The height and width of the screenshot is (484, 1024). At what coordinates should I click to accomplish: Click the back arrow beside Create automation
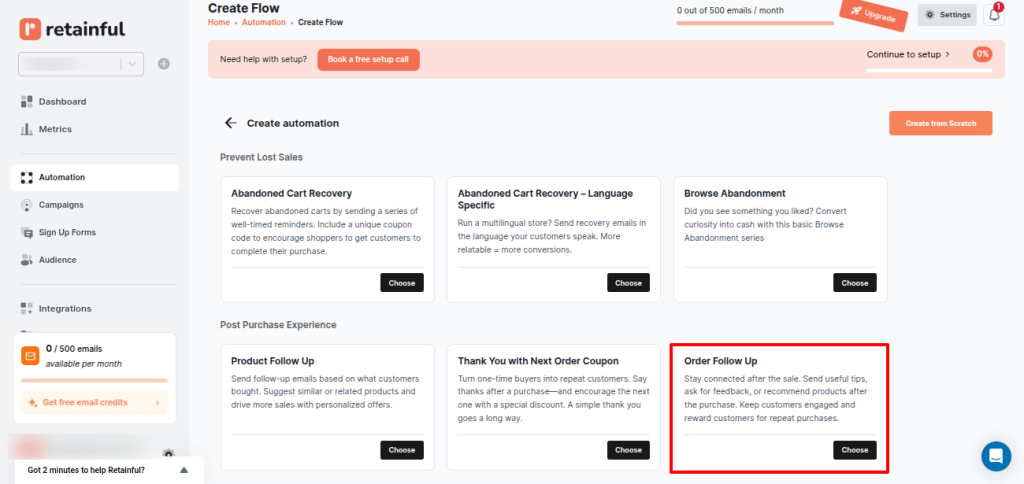point(230,123)
